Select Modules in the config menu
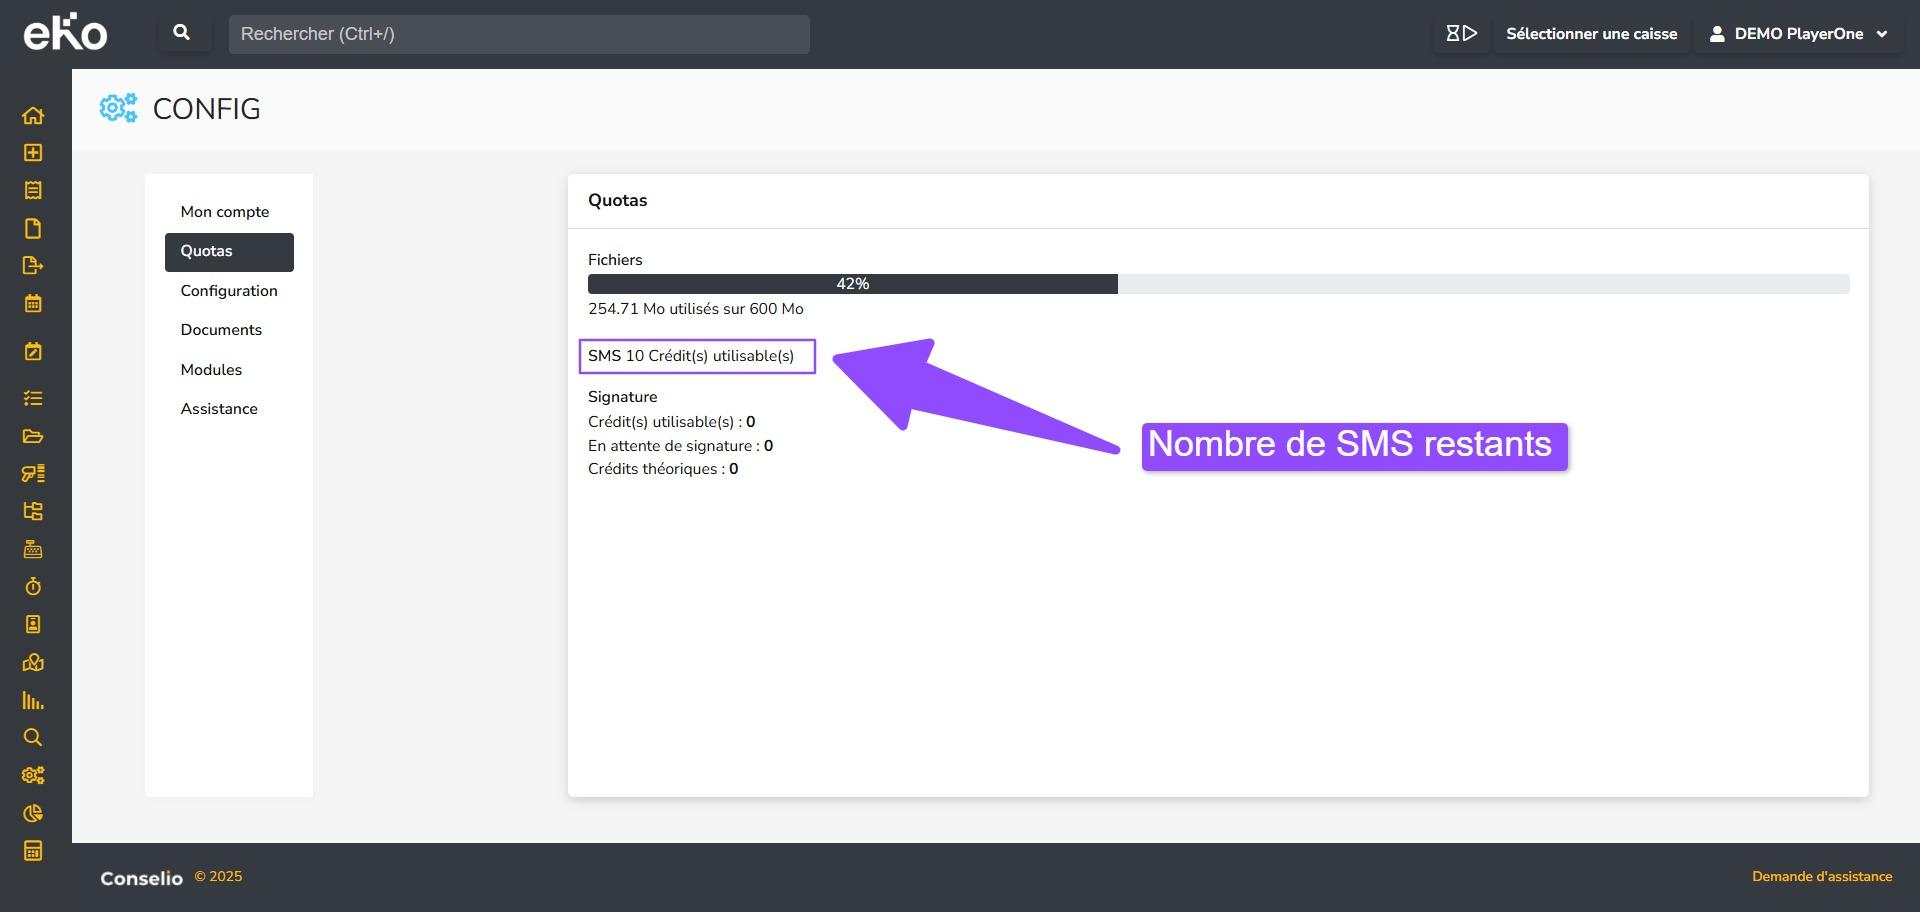The width and height of the screenshot is (1920, 912). click(211, 370)
